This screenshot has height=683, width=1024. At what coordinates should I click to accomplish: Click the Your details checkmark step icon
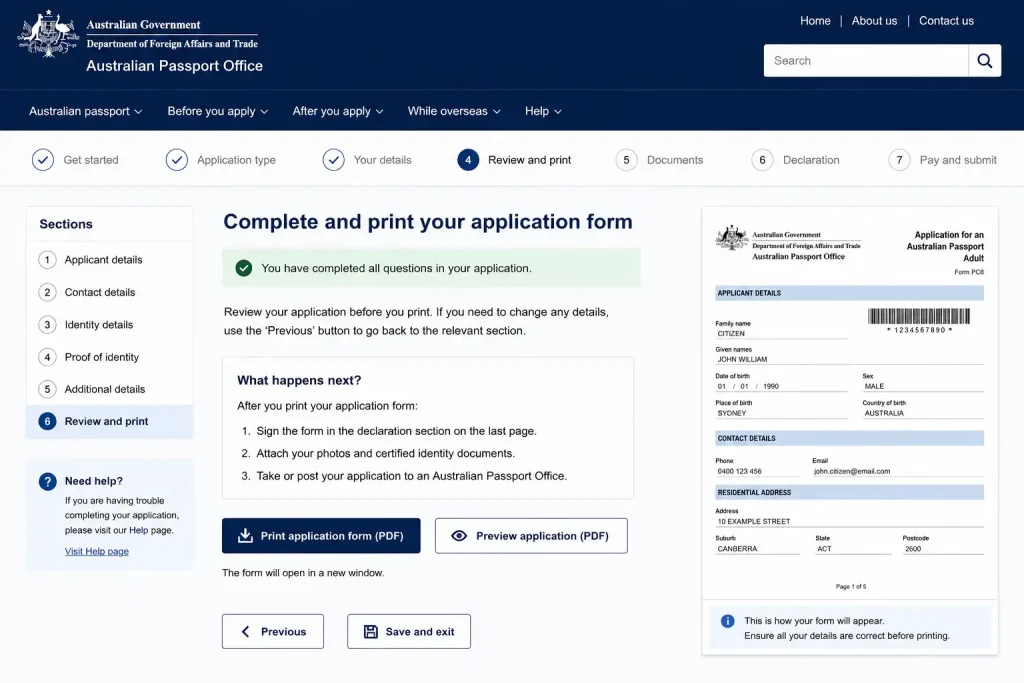pos(333,160)
